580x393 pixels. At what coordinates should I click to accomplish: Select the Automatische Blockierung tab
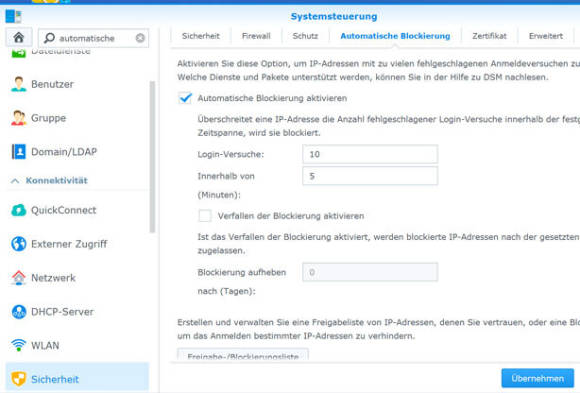(x=395, y=36)
